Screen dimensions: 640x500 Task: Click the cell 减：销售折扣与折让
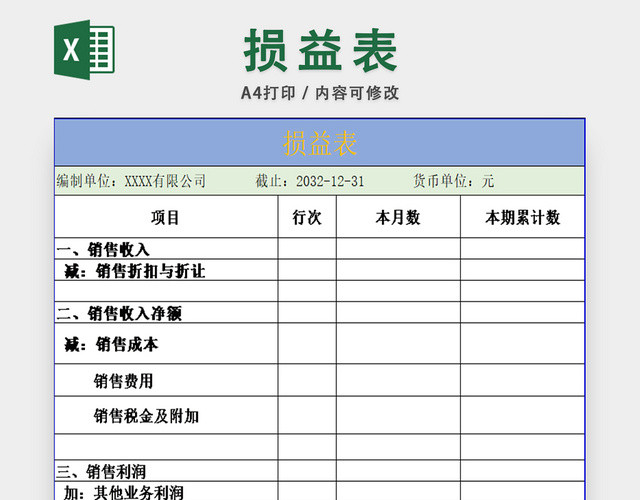pos(166,270)
